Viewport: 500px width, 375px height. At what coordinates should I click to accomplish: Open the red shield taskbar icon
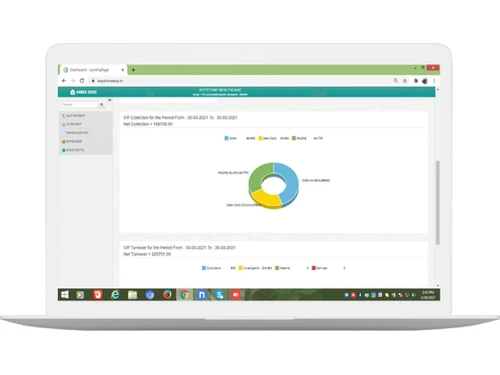98,295
